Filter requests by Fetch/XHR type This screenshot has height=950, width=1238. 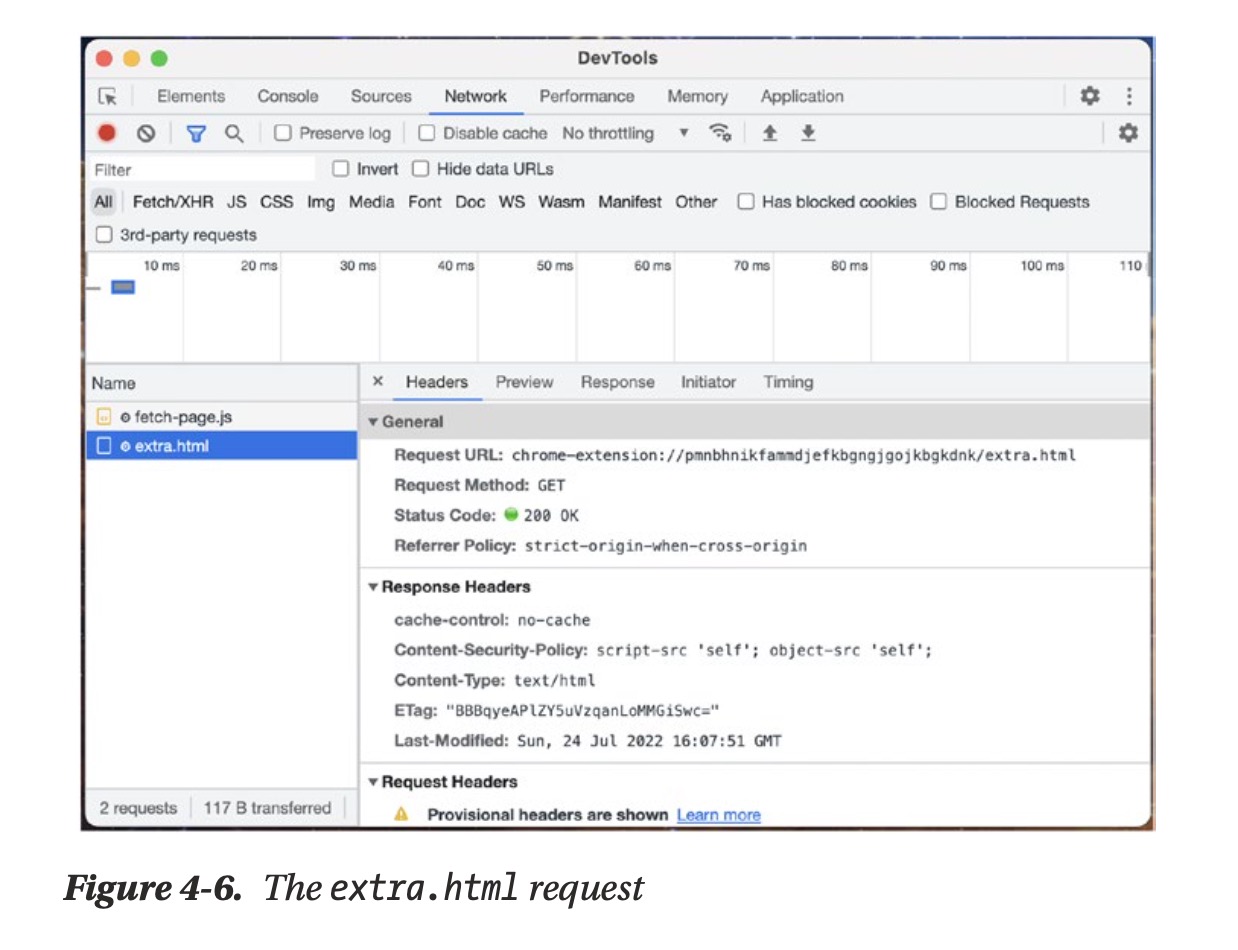(x=173, y=202)
